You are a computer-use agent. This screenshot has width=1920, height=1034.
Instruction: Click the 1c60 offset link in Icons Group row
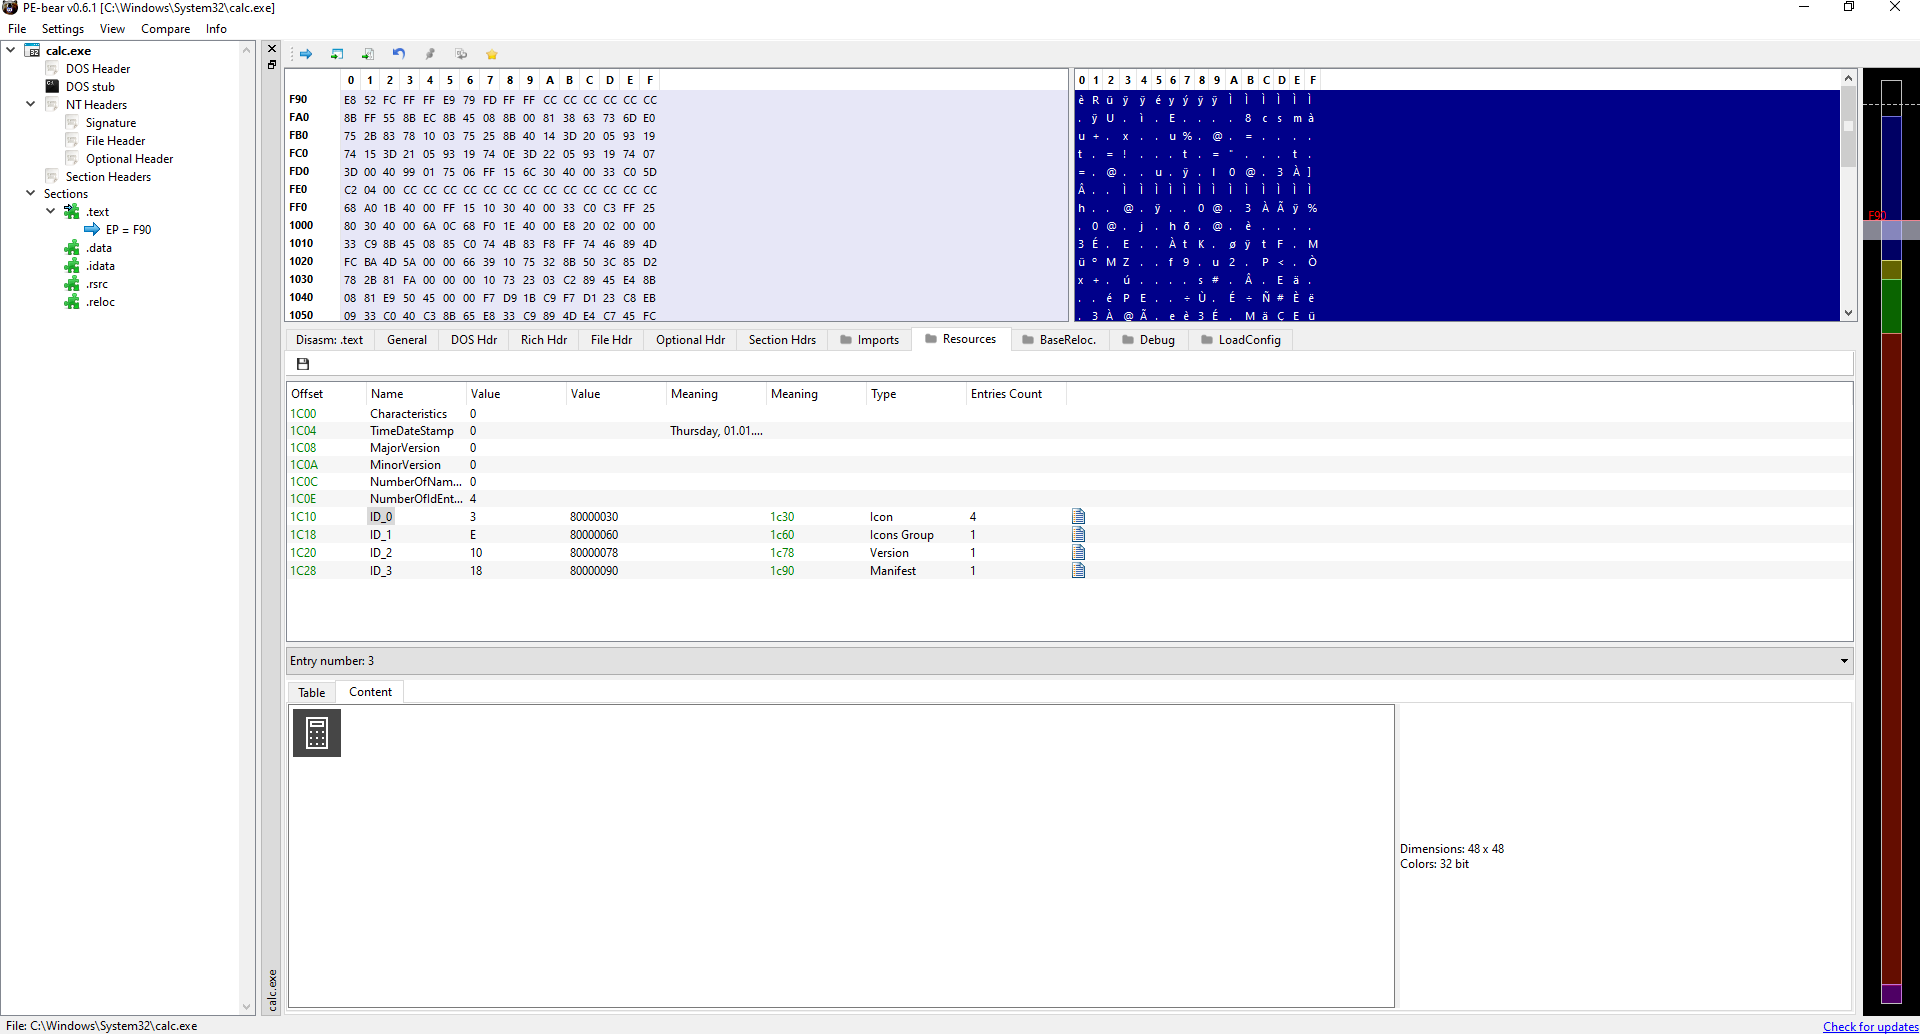point(782,535)
